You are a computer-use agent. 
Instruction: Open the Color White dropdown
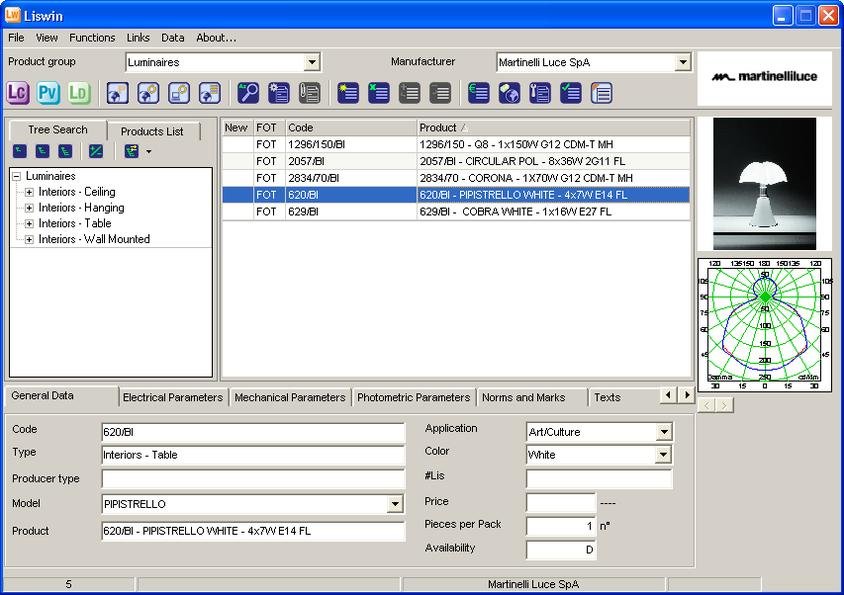pyautogui.click(x=663, y=455)
